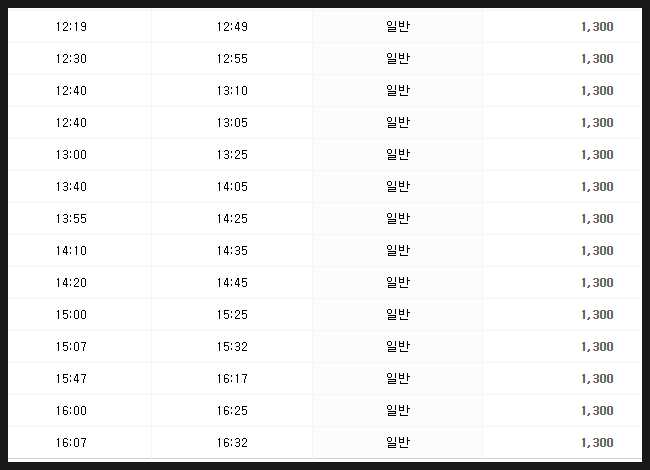Select the 13:05 arrival time cell

[x=232, y=122]
